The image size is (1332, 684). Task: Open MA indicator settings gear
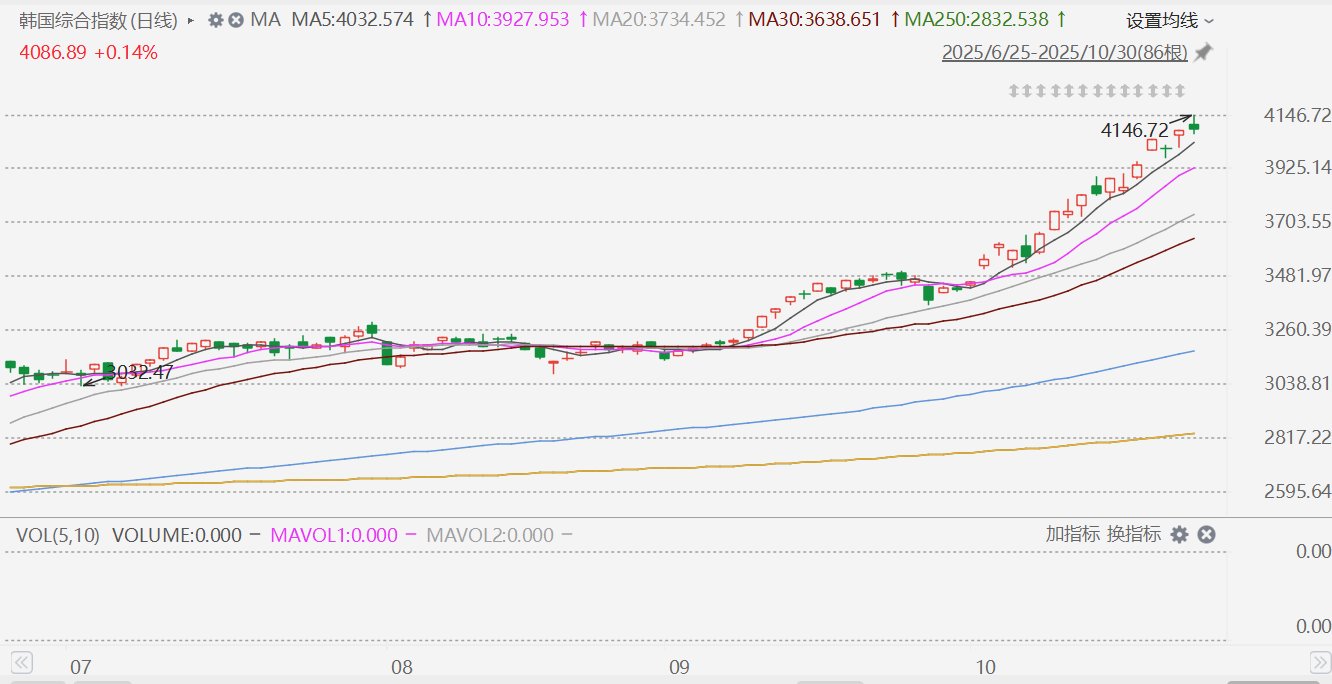(x=215, y=20)
